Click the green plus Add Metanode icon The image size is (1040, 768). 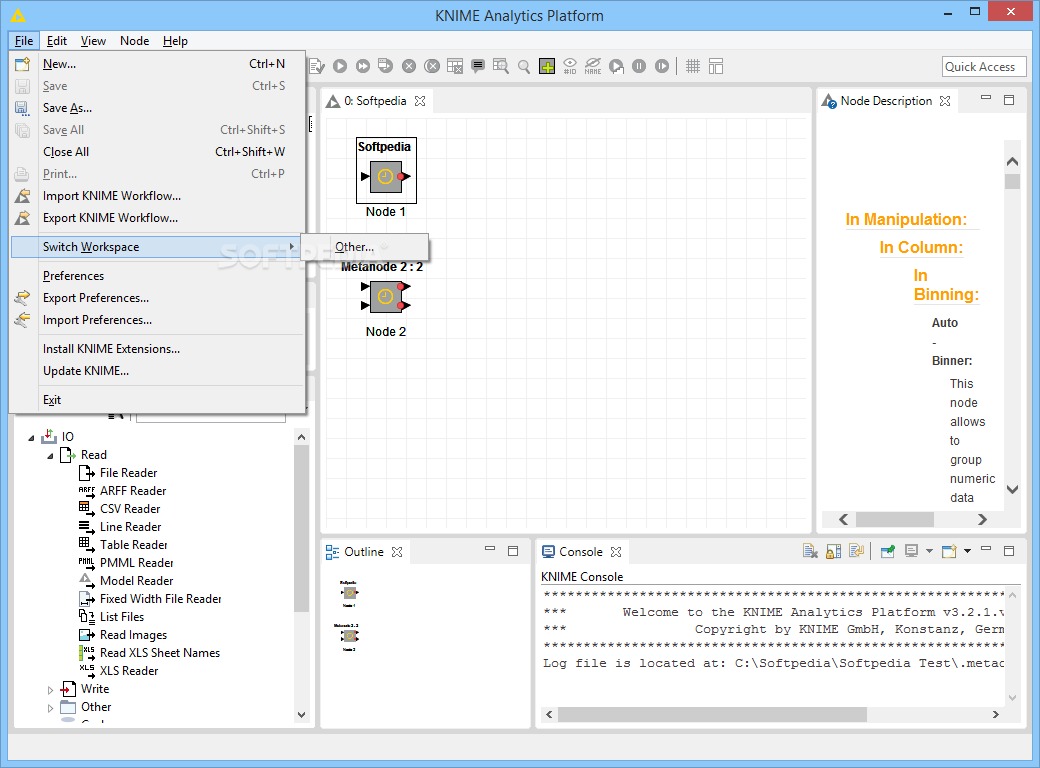click(547, 66)
